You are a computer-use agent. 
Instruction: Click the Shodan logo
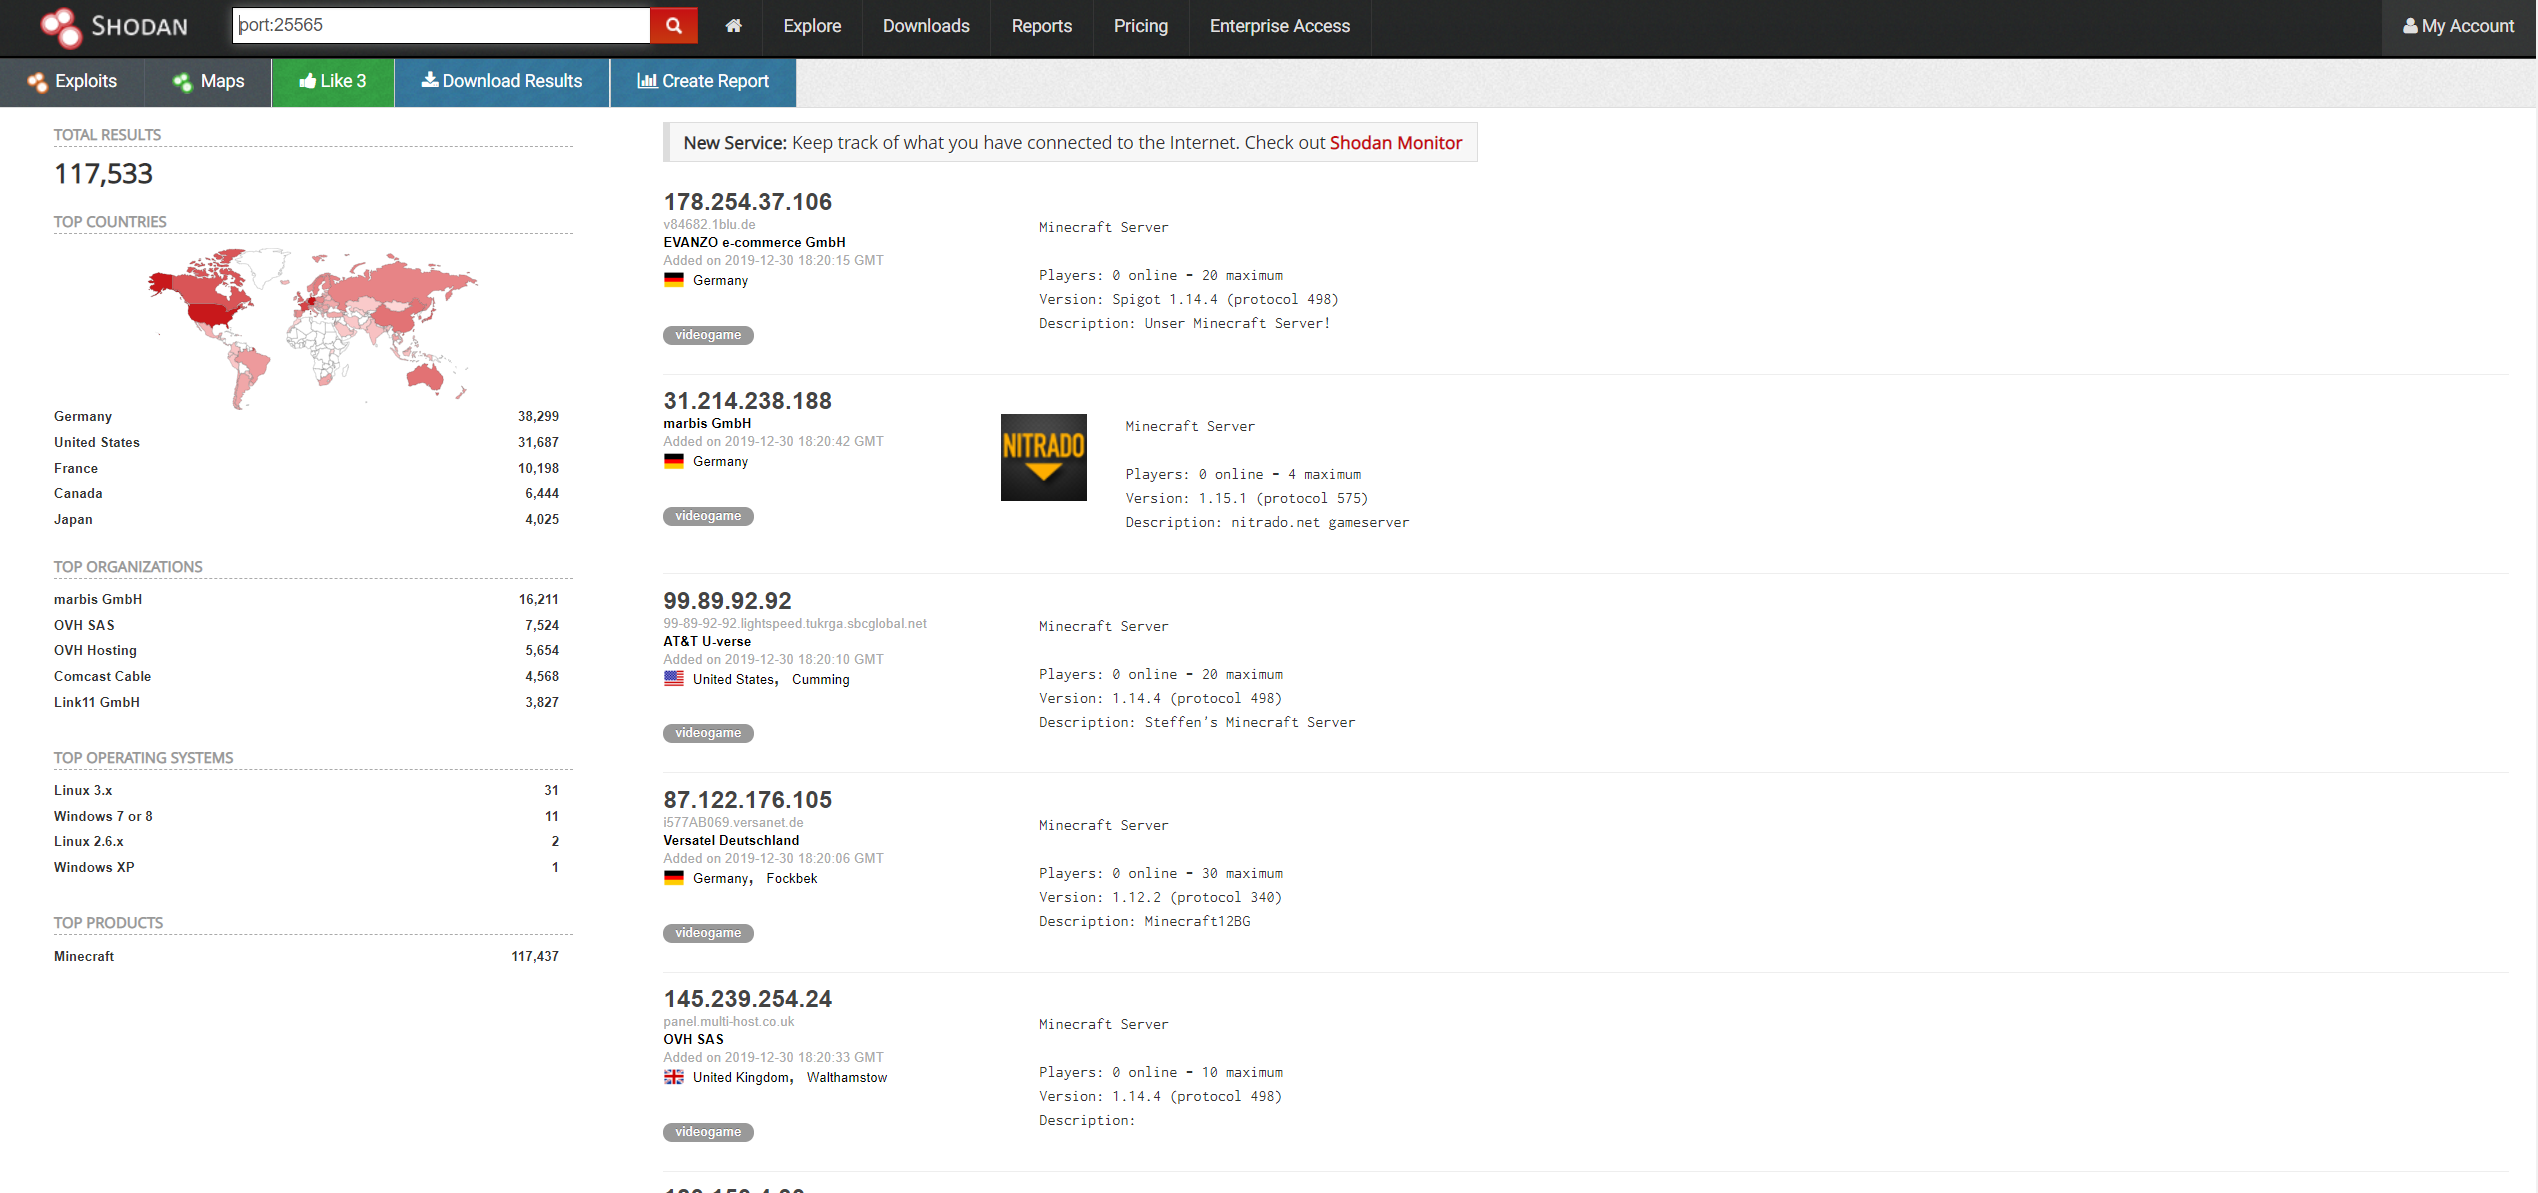[x=114, y=27]
